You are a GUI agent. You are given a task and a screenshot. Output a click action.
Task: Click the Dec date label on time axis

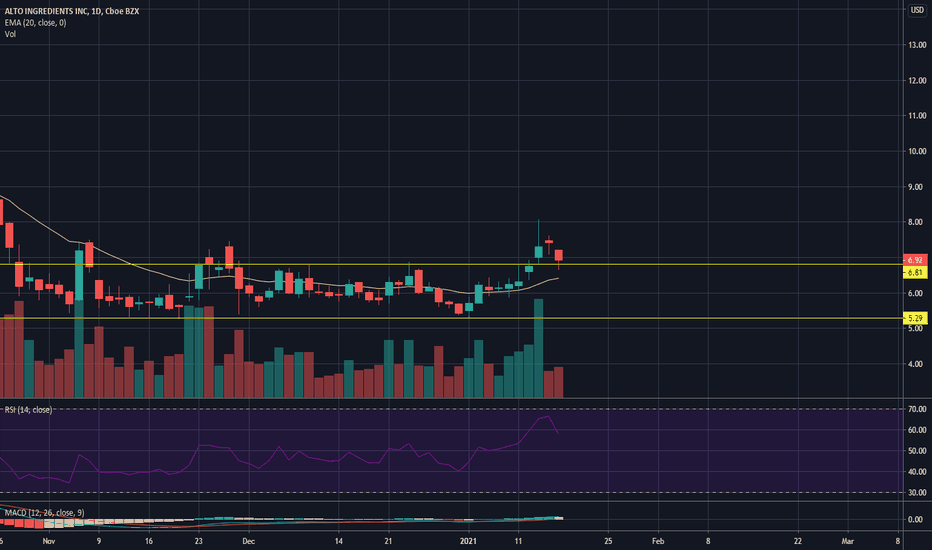click(x=248, y=541)
